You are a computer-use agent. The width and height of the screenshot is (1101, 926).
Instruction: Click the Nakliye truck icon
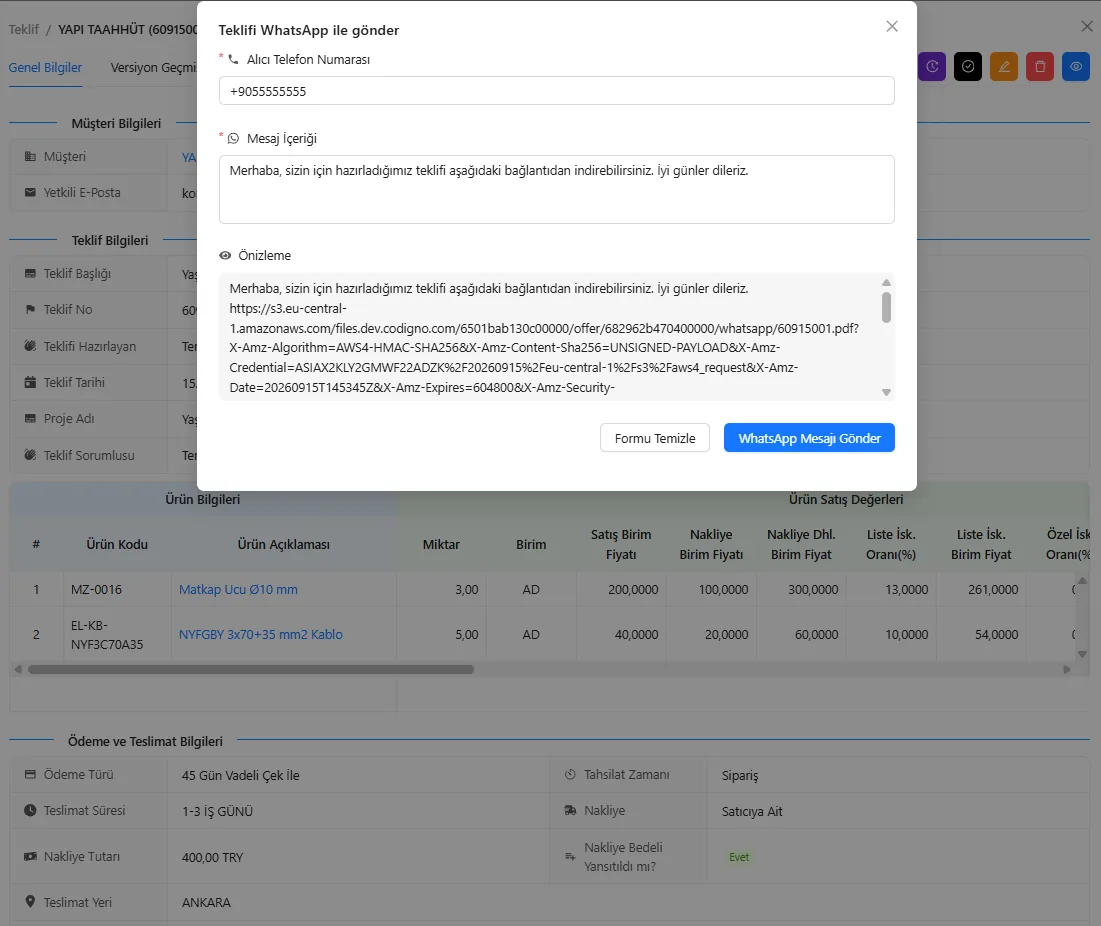[x=570, y=810]
